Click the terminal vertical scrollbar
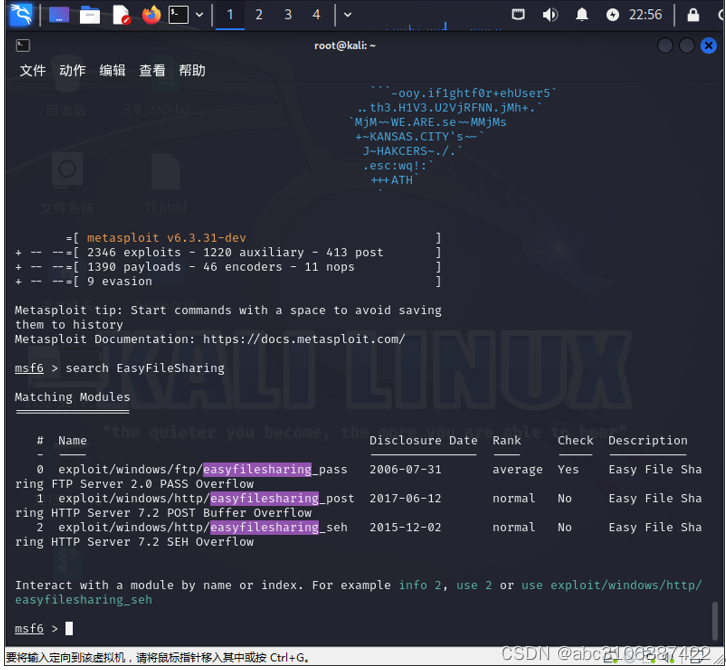Image resolution: width=726 pixels, height=670 pixels. (715, 621)
